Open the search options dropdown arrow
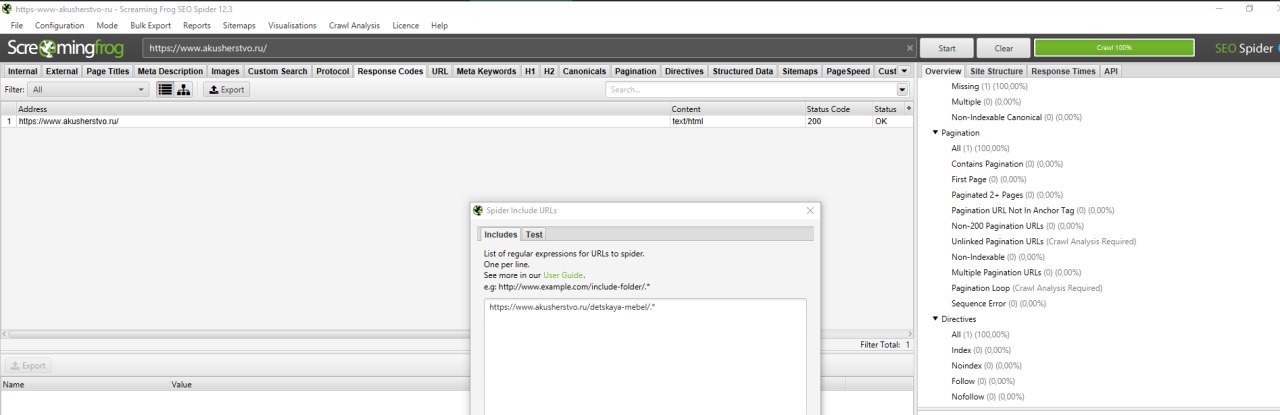This screenshot has height=415, width=1280. pos(902,89)
